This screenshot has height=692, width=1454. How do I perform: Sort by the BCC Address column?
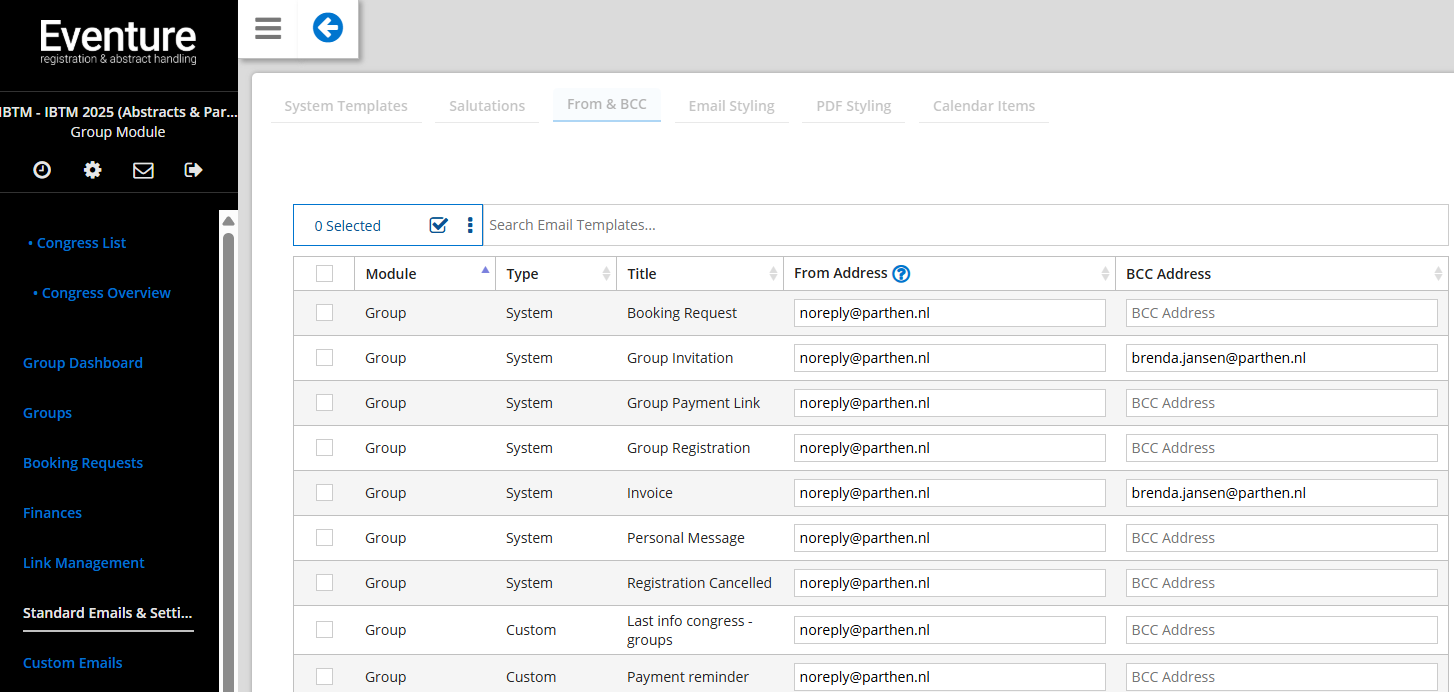(x=1282, y=273)
